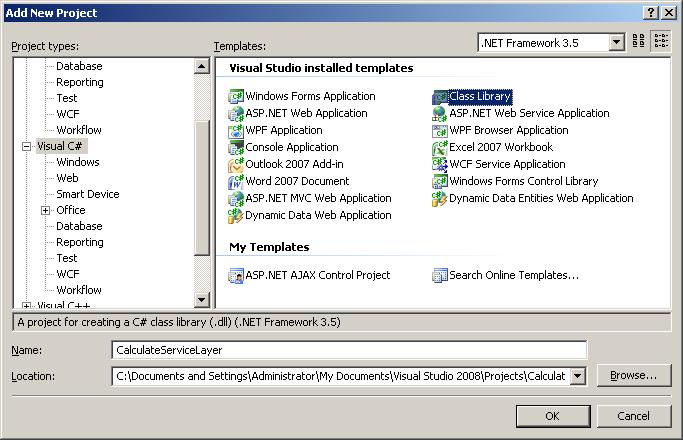Click the Outlook 2007 Add-in template icon

click(x=236, y=164)
